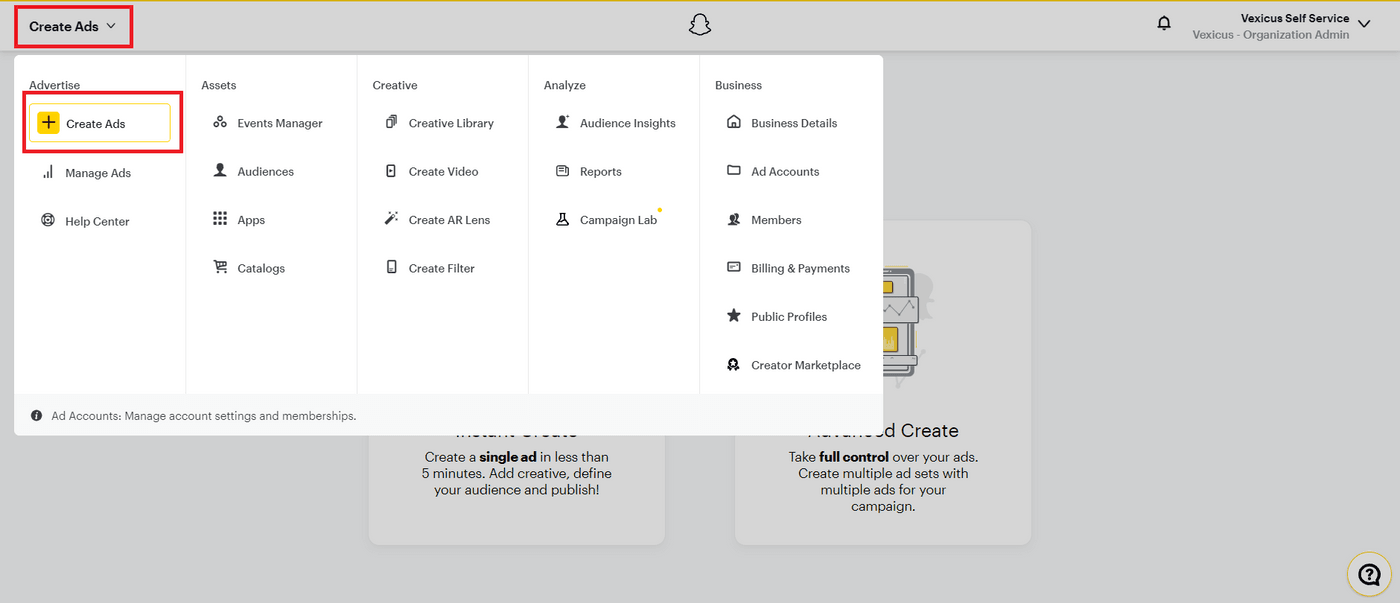Select Create AR Lens wand icon
The image size is (1400, 603).
pos(391,219)
